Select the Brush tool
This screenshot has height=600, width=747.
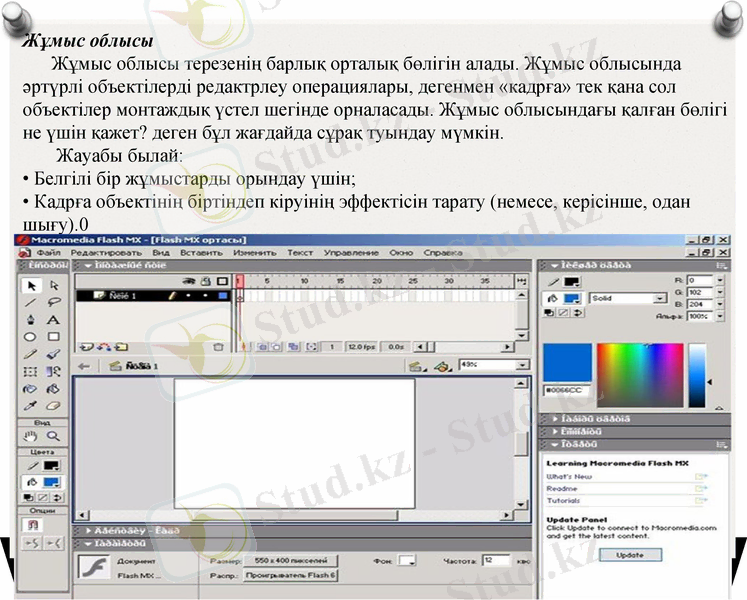point(53,354)
